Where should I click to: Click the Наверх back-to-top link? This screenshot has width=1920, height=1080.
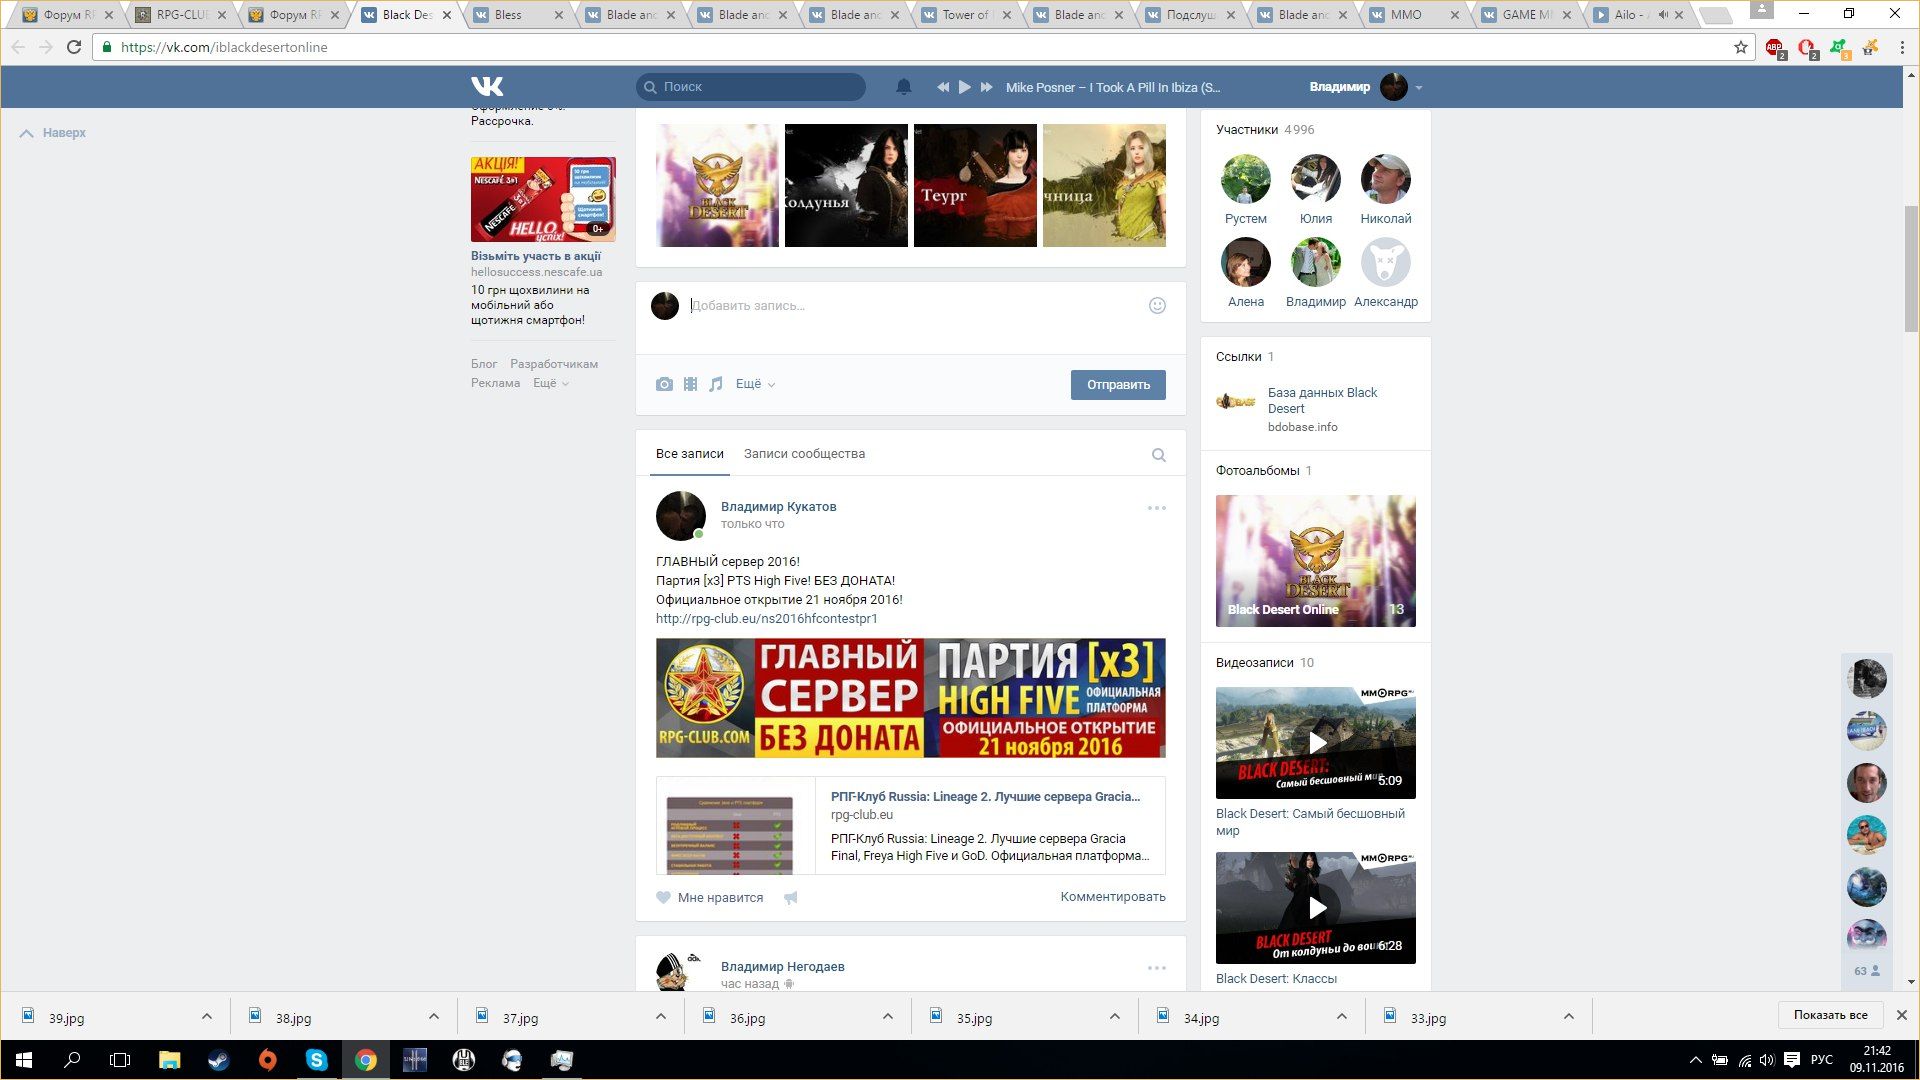(x=53, y=133)
